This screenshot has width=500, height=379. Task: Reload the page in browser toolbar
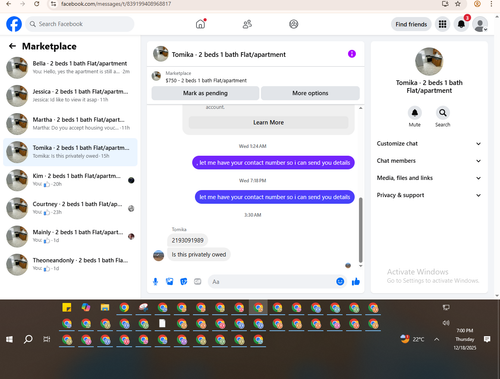click(x=36, y=4)
